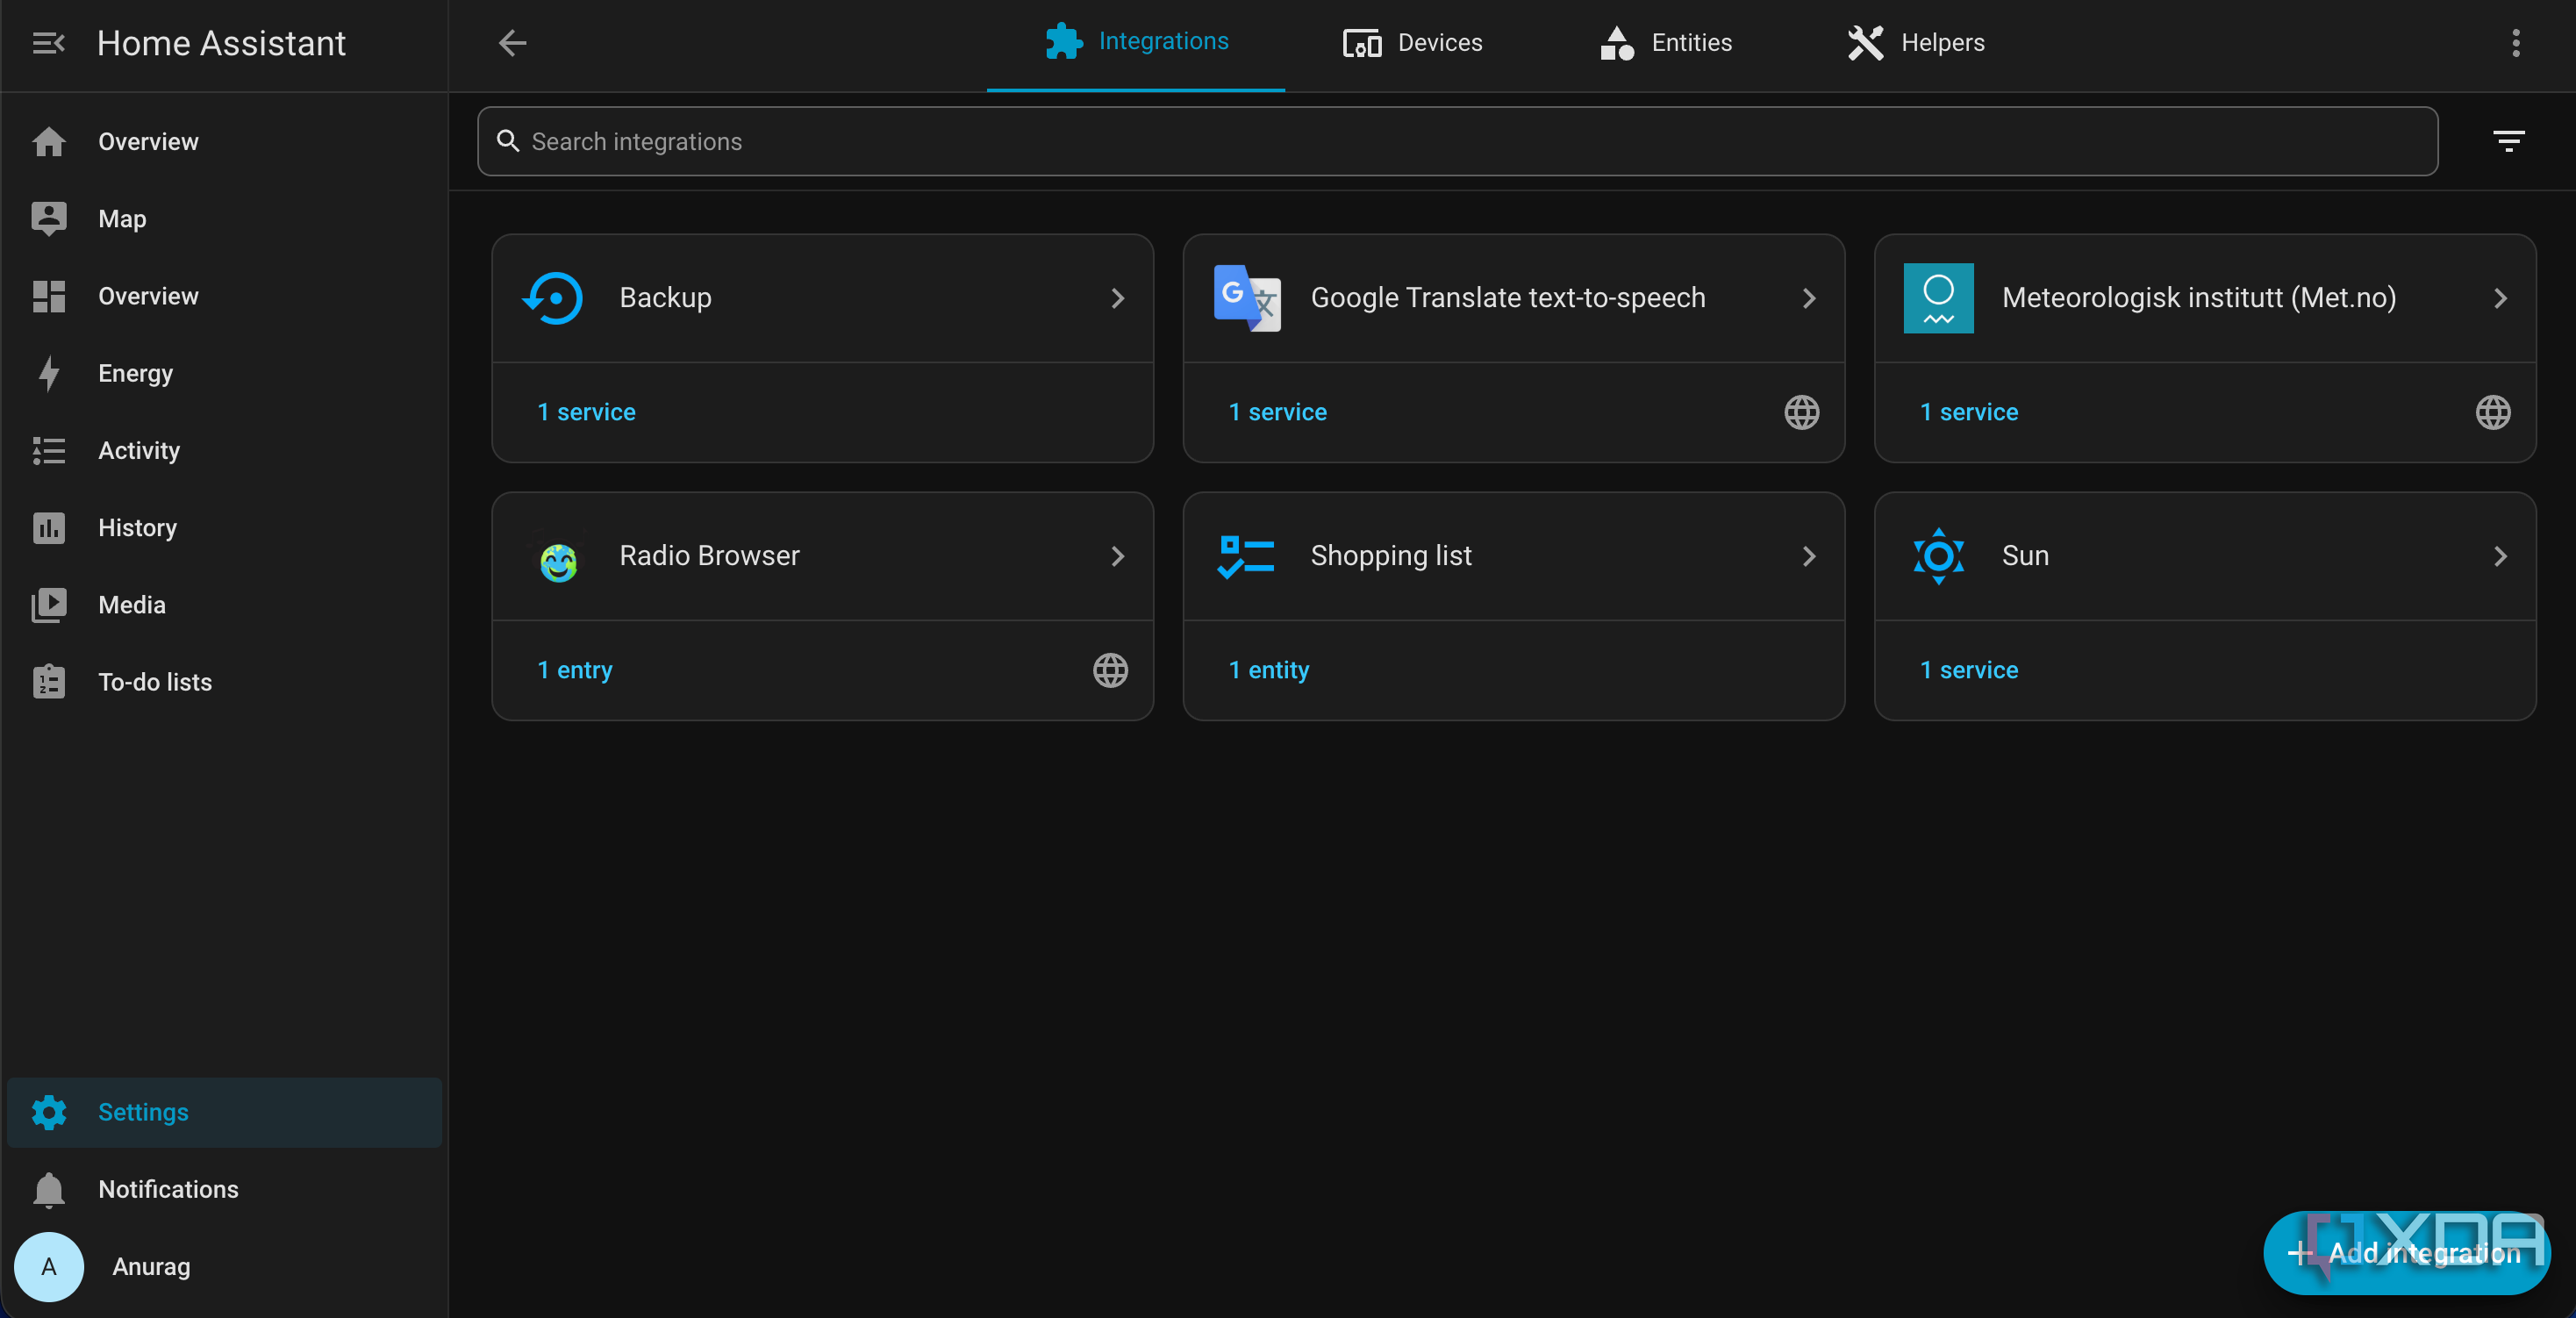Open Energy from the sidebar
The width and height of the screenshot is (2576, 1318).
(224, 373)
